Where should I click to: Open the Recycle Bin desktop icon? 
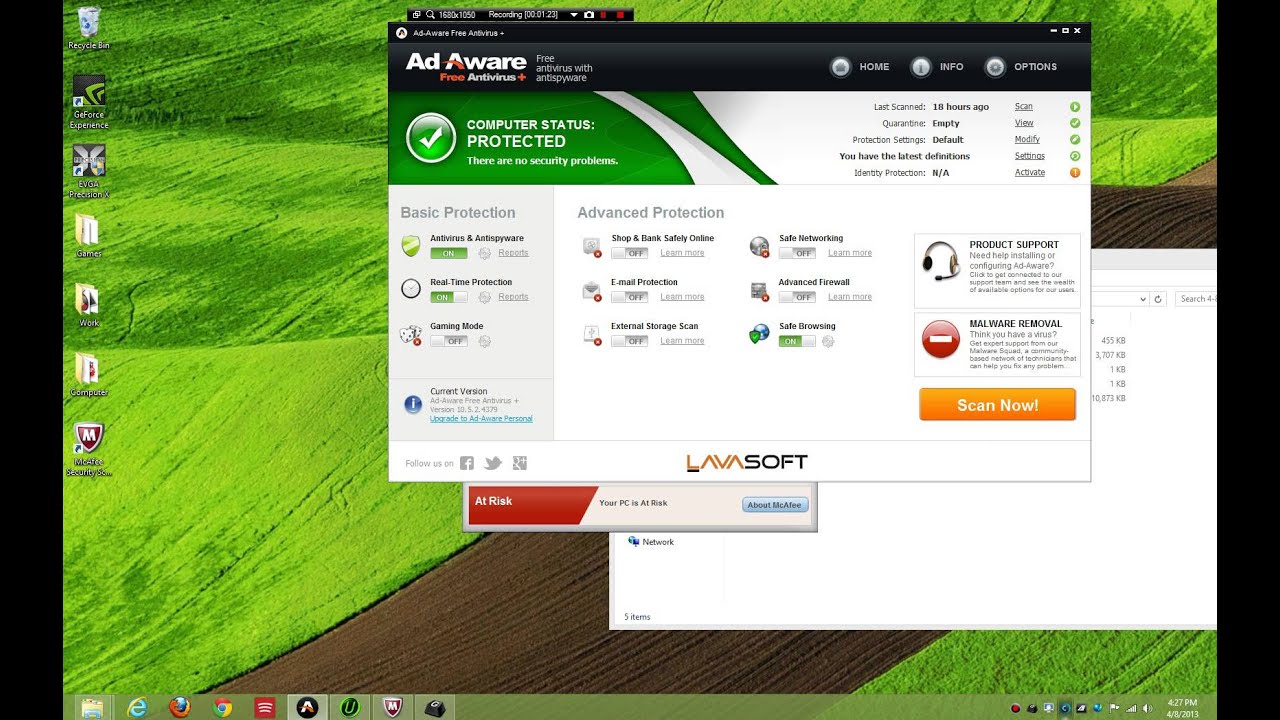click(89, 28)
